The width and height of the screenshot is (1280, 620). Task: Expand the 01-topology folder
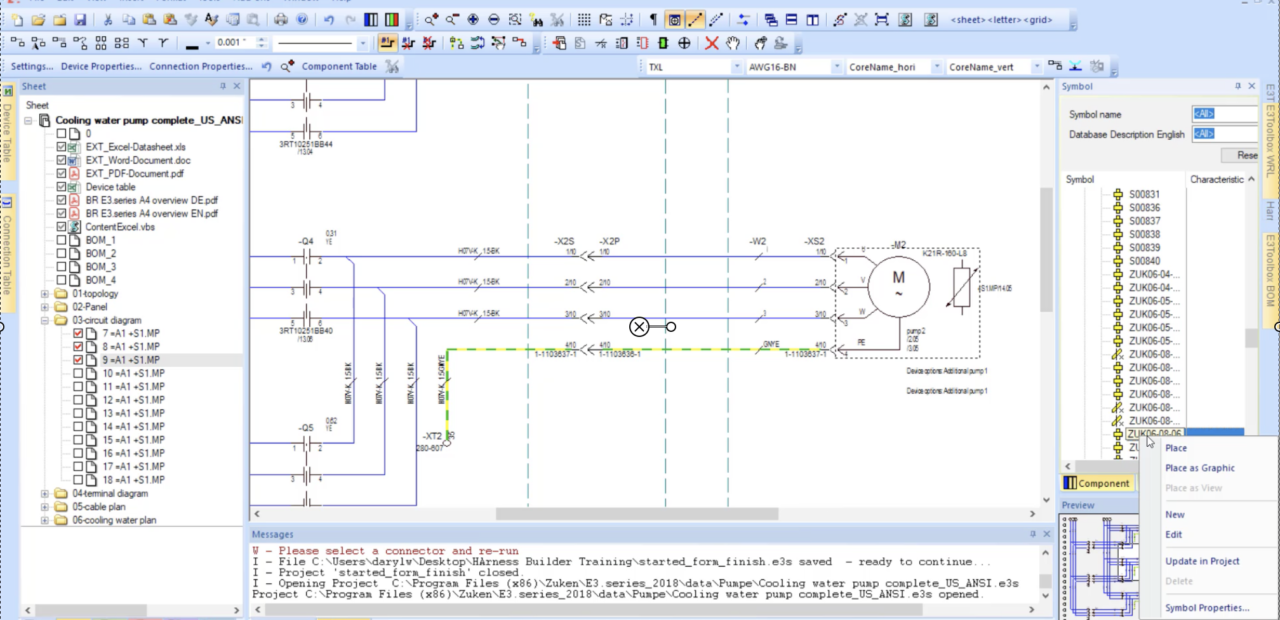click(46, 294)
